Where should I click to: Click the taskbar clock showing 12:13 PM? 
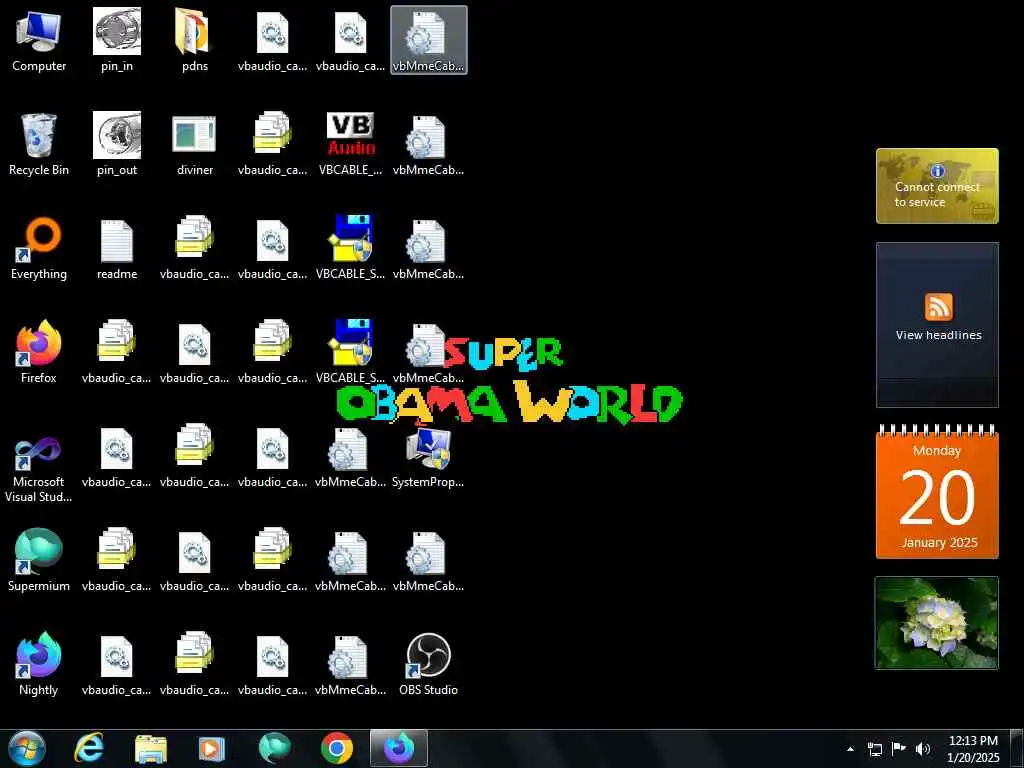973,749
